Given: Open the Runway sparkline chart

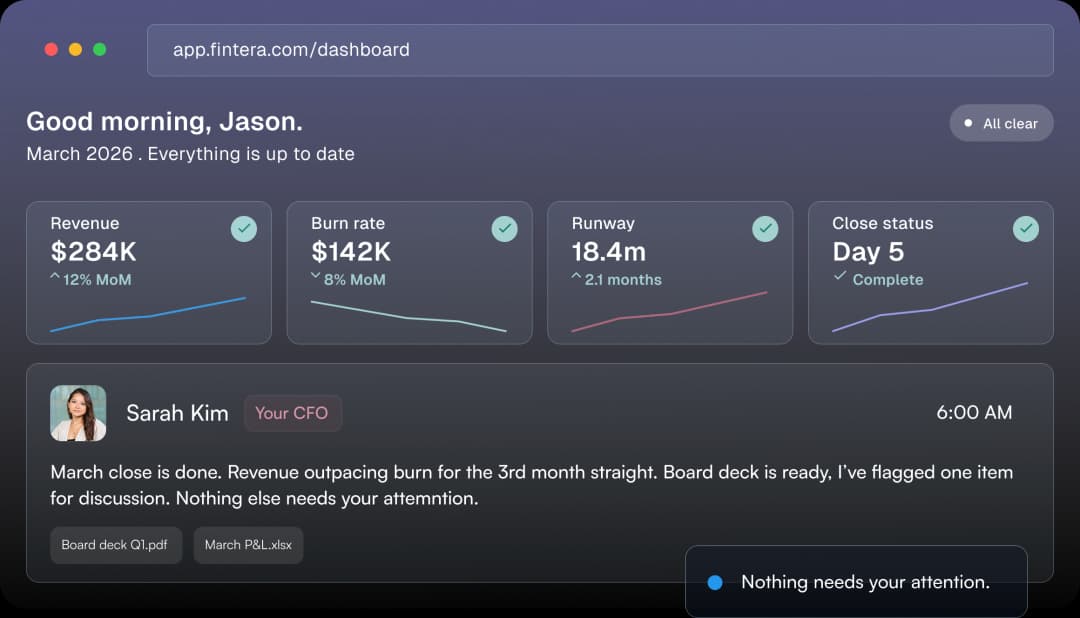Looking at the screenshot, I should (x=669, y=312).
